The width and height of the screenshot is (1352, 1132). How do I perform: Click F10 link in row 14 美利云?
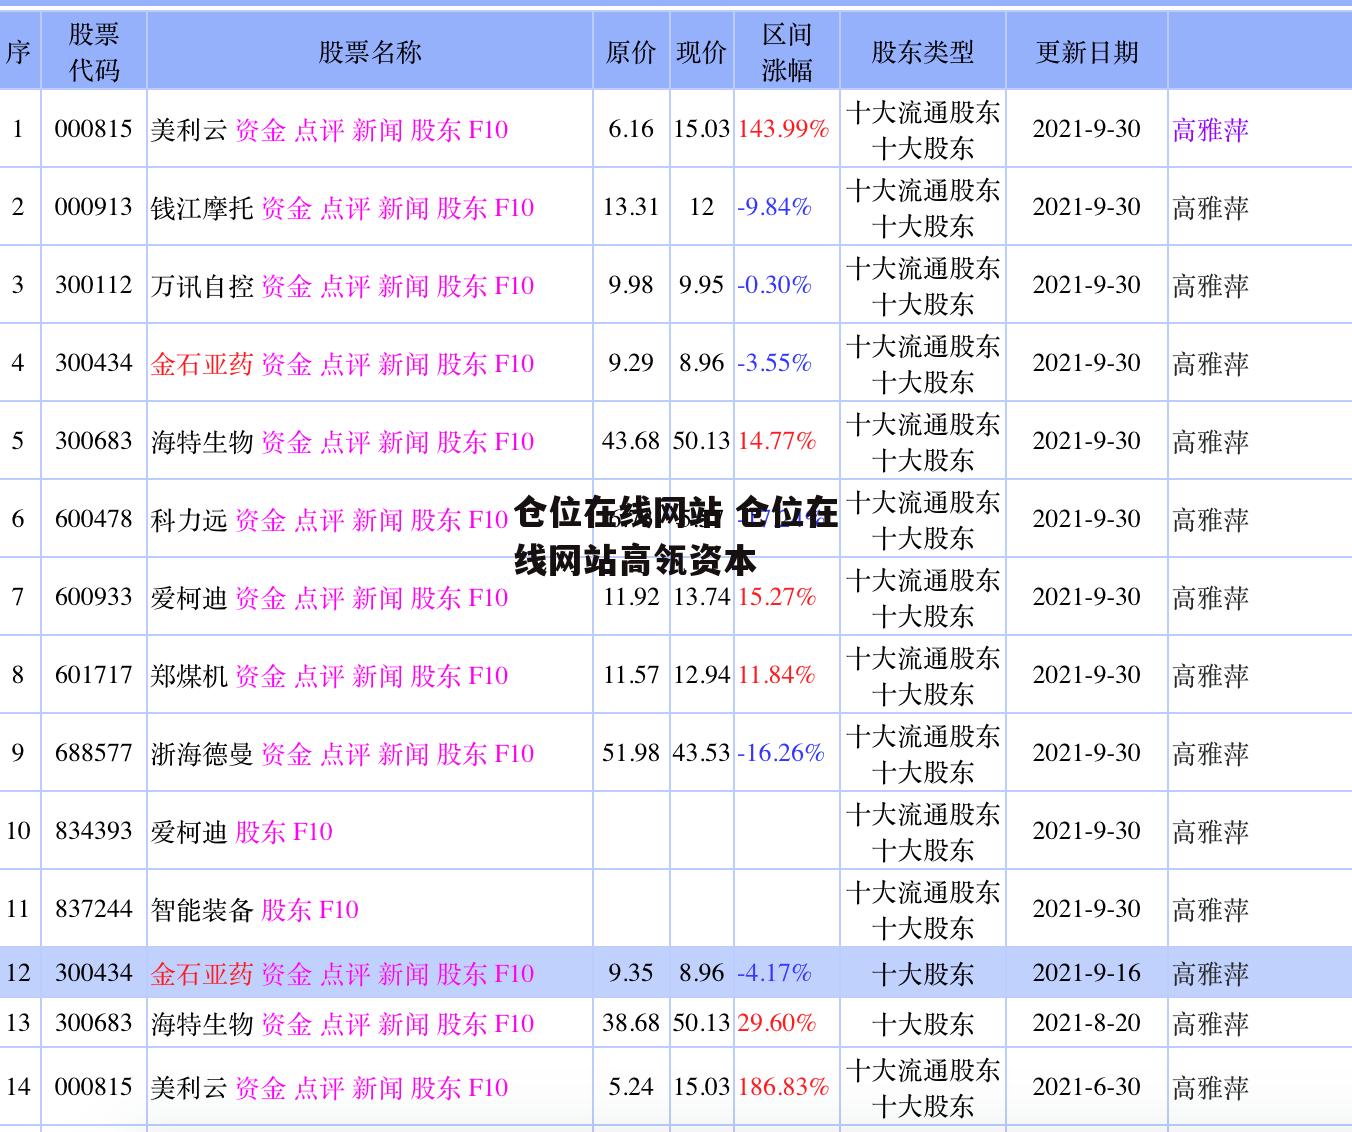[x=488, y=1087]
